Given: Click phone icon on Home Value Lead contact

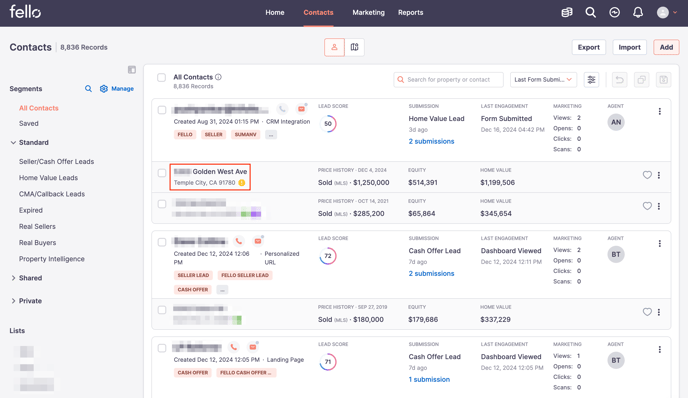Looking at the screenshot, I should click(282, 108).
